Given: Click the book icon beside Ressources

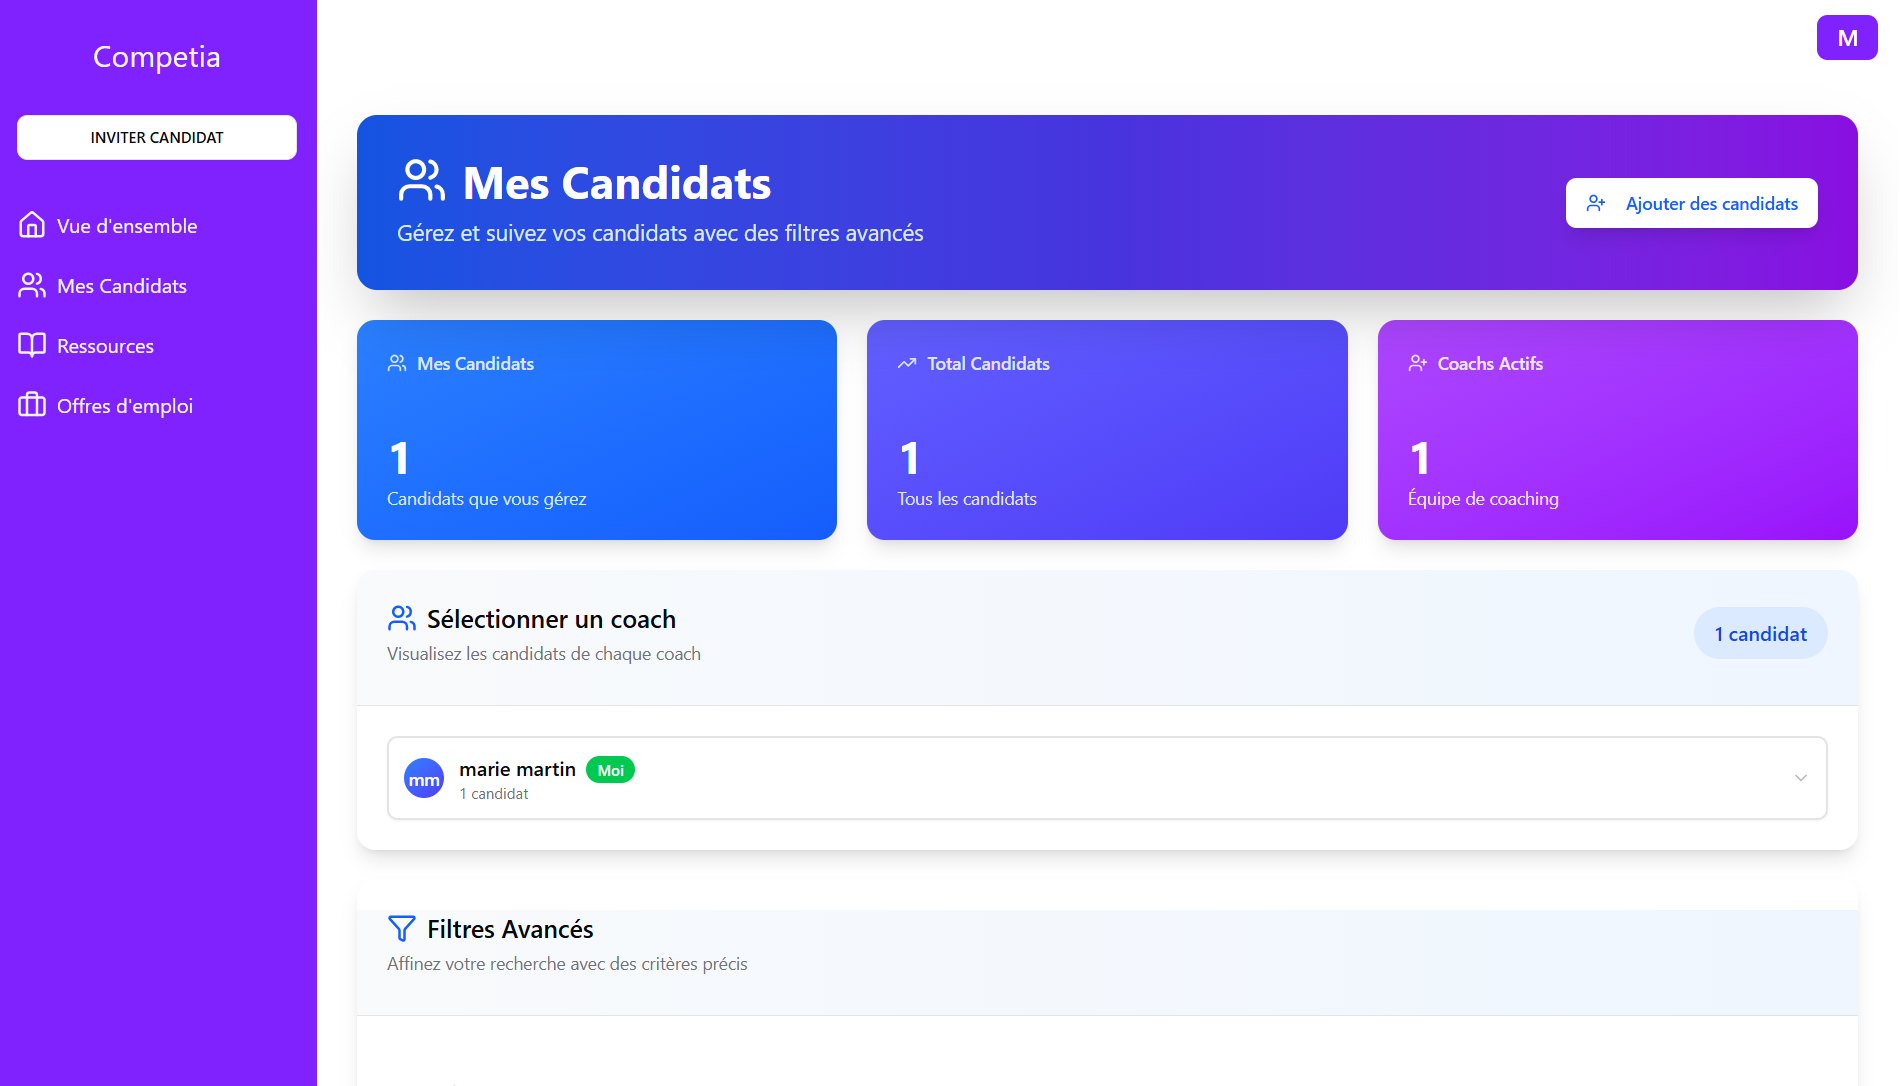Looking at the screenshot, I should [32, 346].
